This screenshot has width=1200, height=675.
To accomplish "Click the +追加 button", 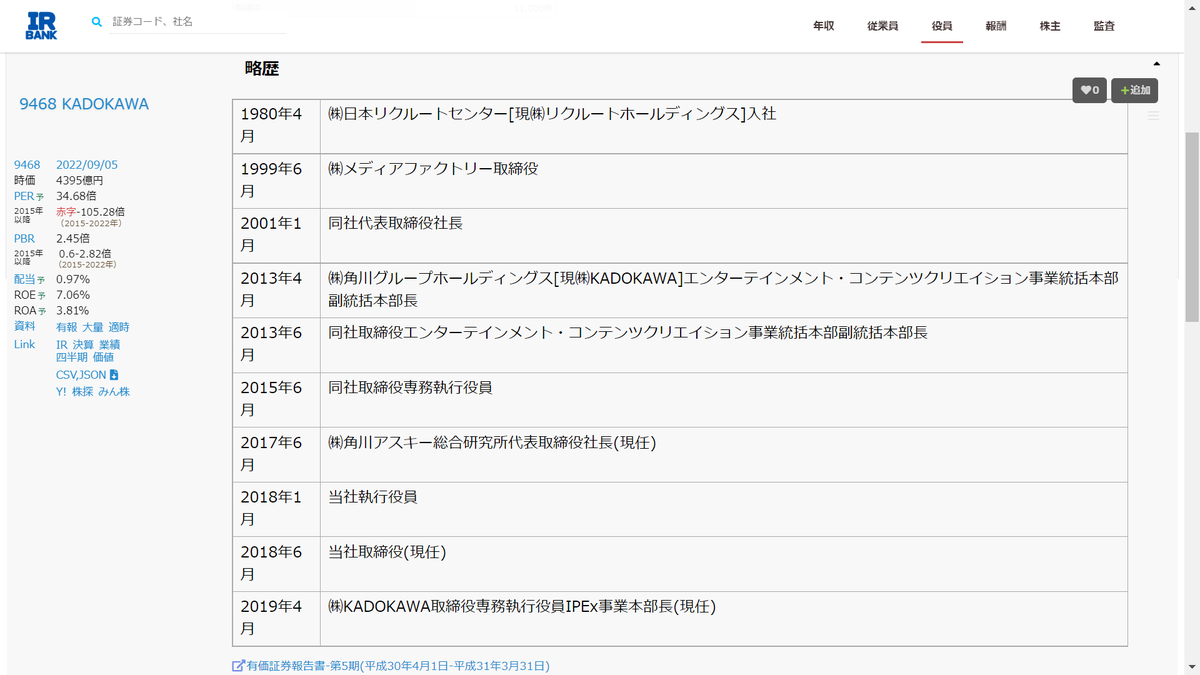I will (1135, 90).
